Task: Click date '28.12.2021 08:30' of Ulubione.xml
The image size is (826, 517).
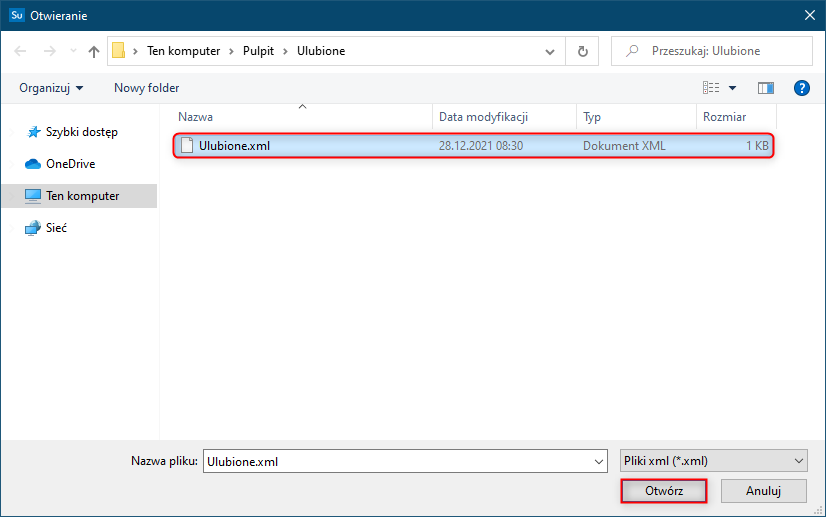Action: pos(481,145)
